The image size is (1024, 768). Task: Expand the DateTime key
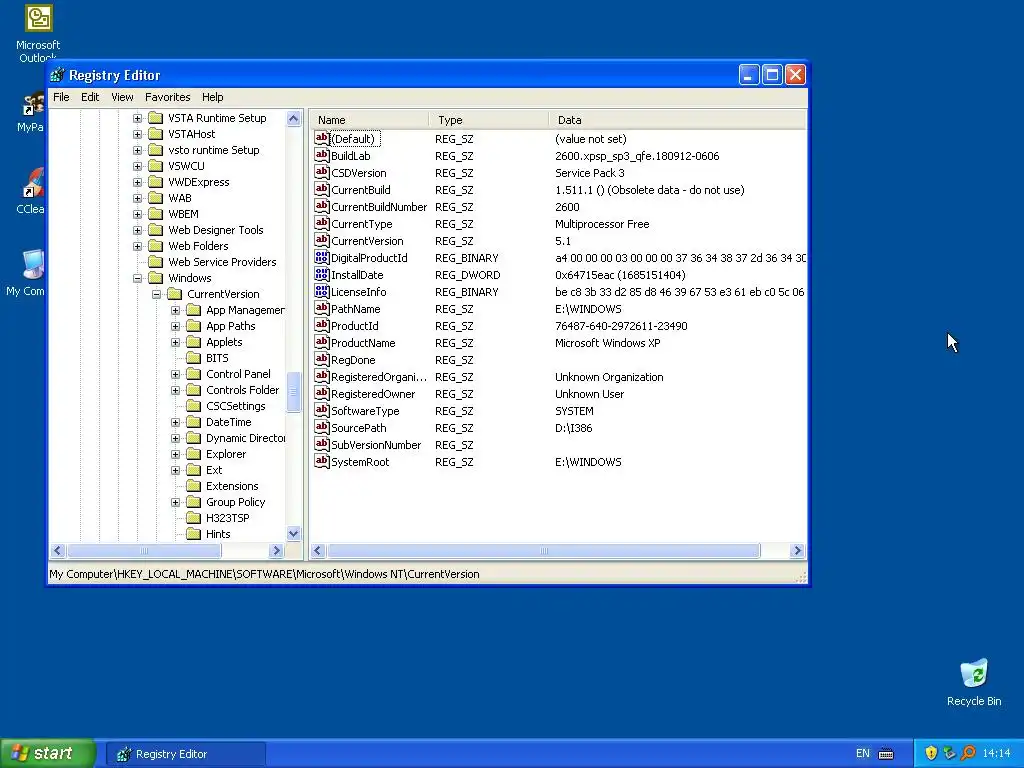[176, 422]
